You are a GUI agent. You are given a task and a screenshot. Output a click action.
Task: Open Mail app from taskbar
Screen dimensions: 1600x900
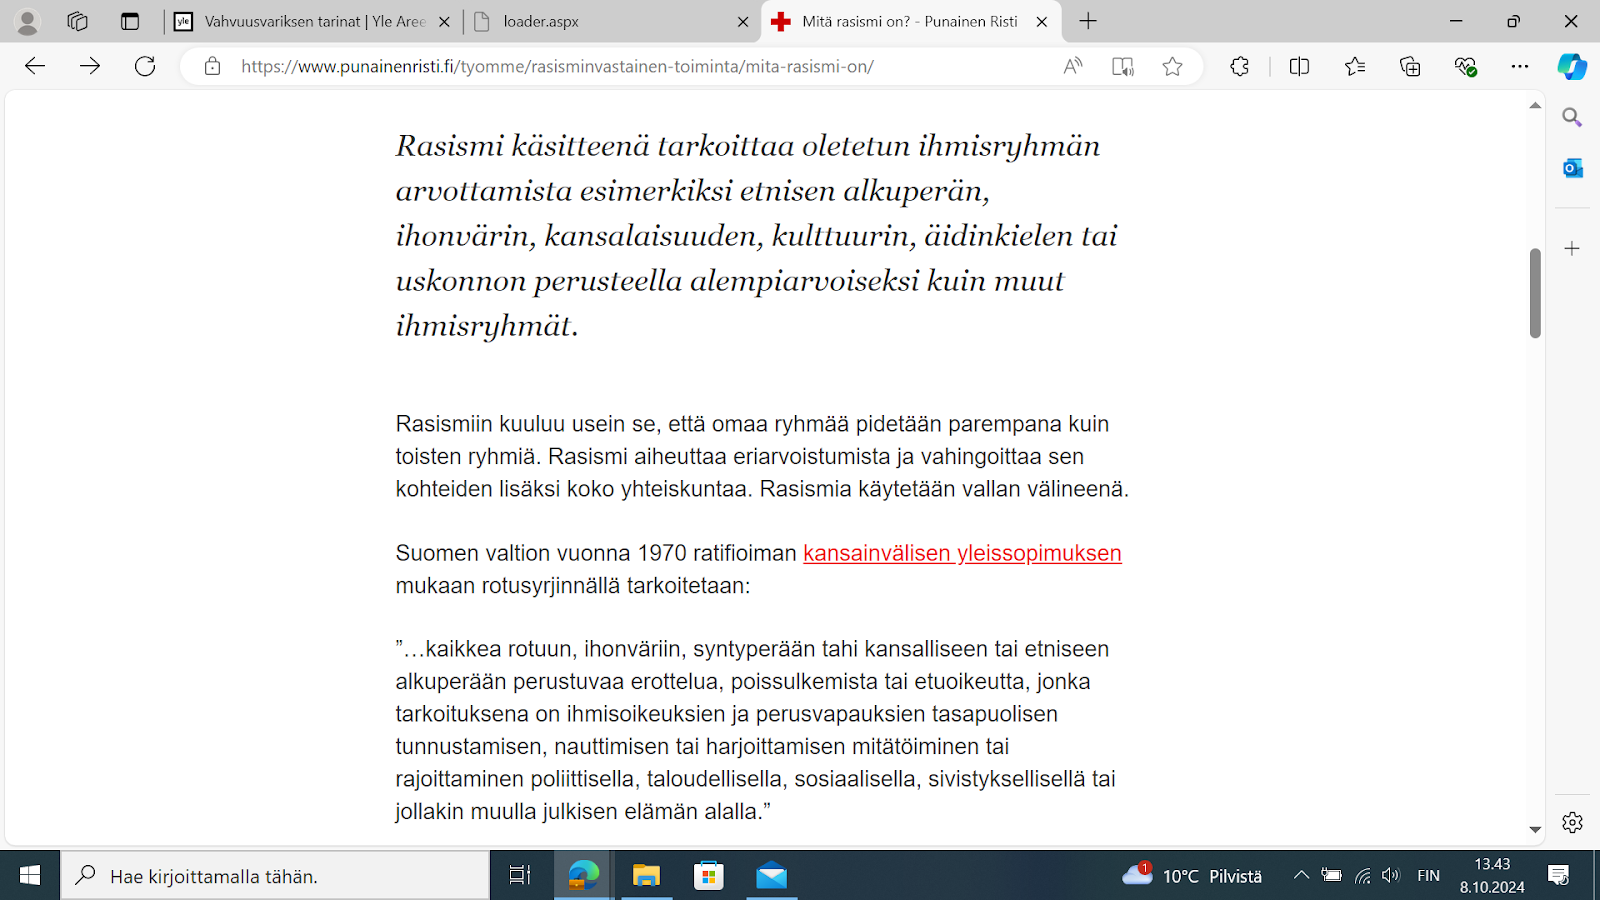(x=771, y=876)
